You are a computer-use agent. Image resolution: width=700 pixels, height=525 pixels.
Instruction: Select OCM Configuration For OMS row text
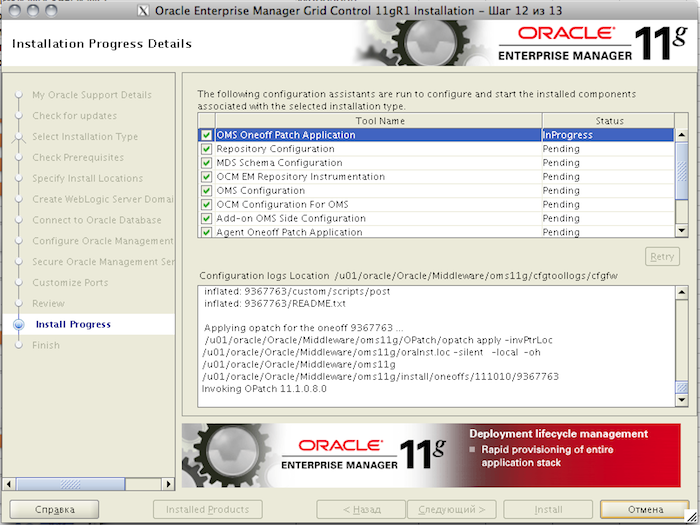282,204
